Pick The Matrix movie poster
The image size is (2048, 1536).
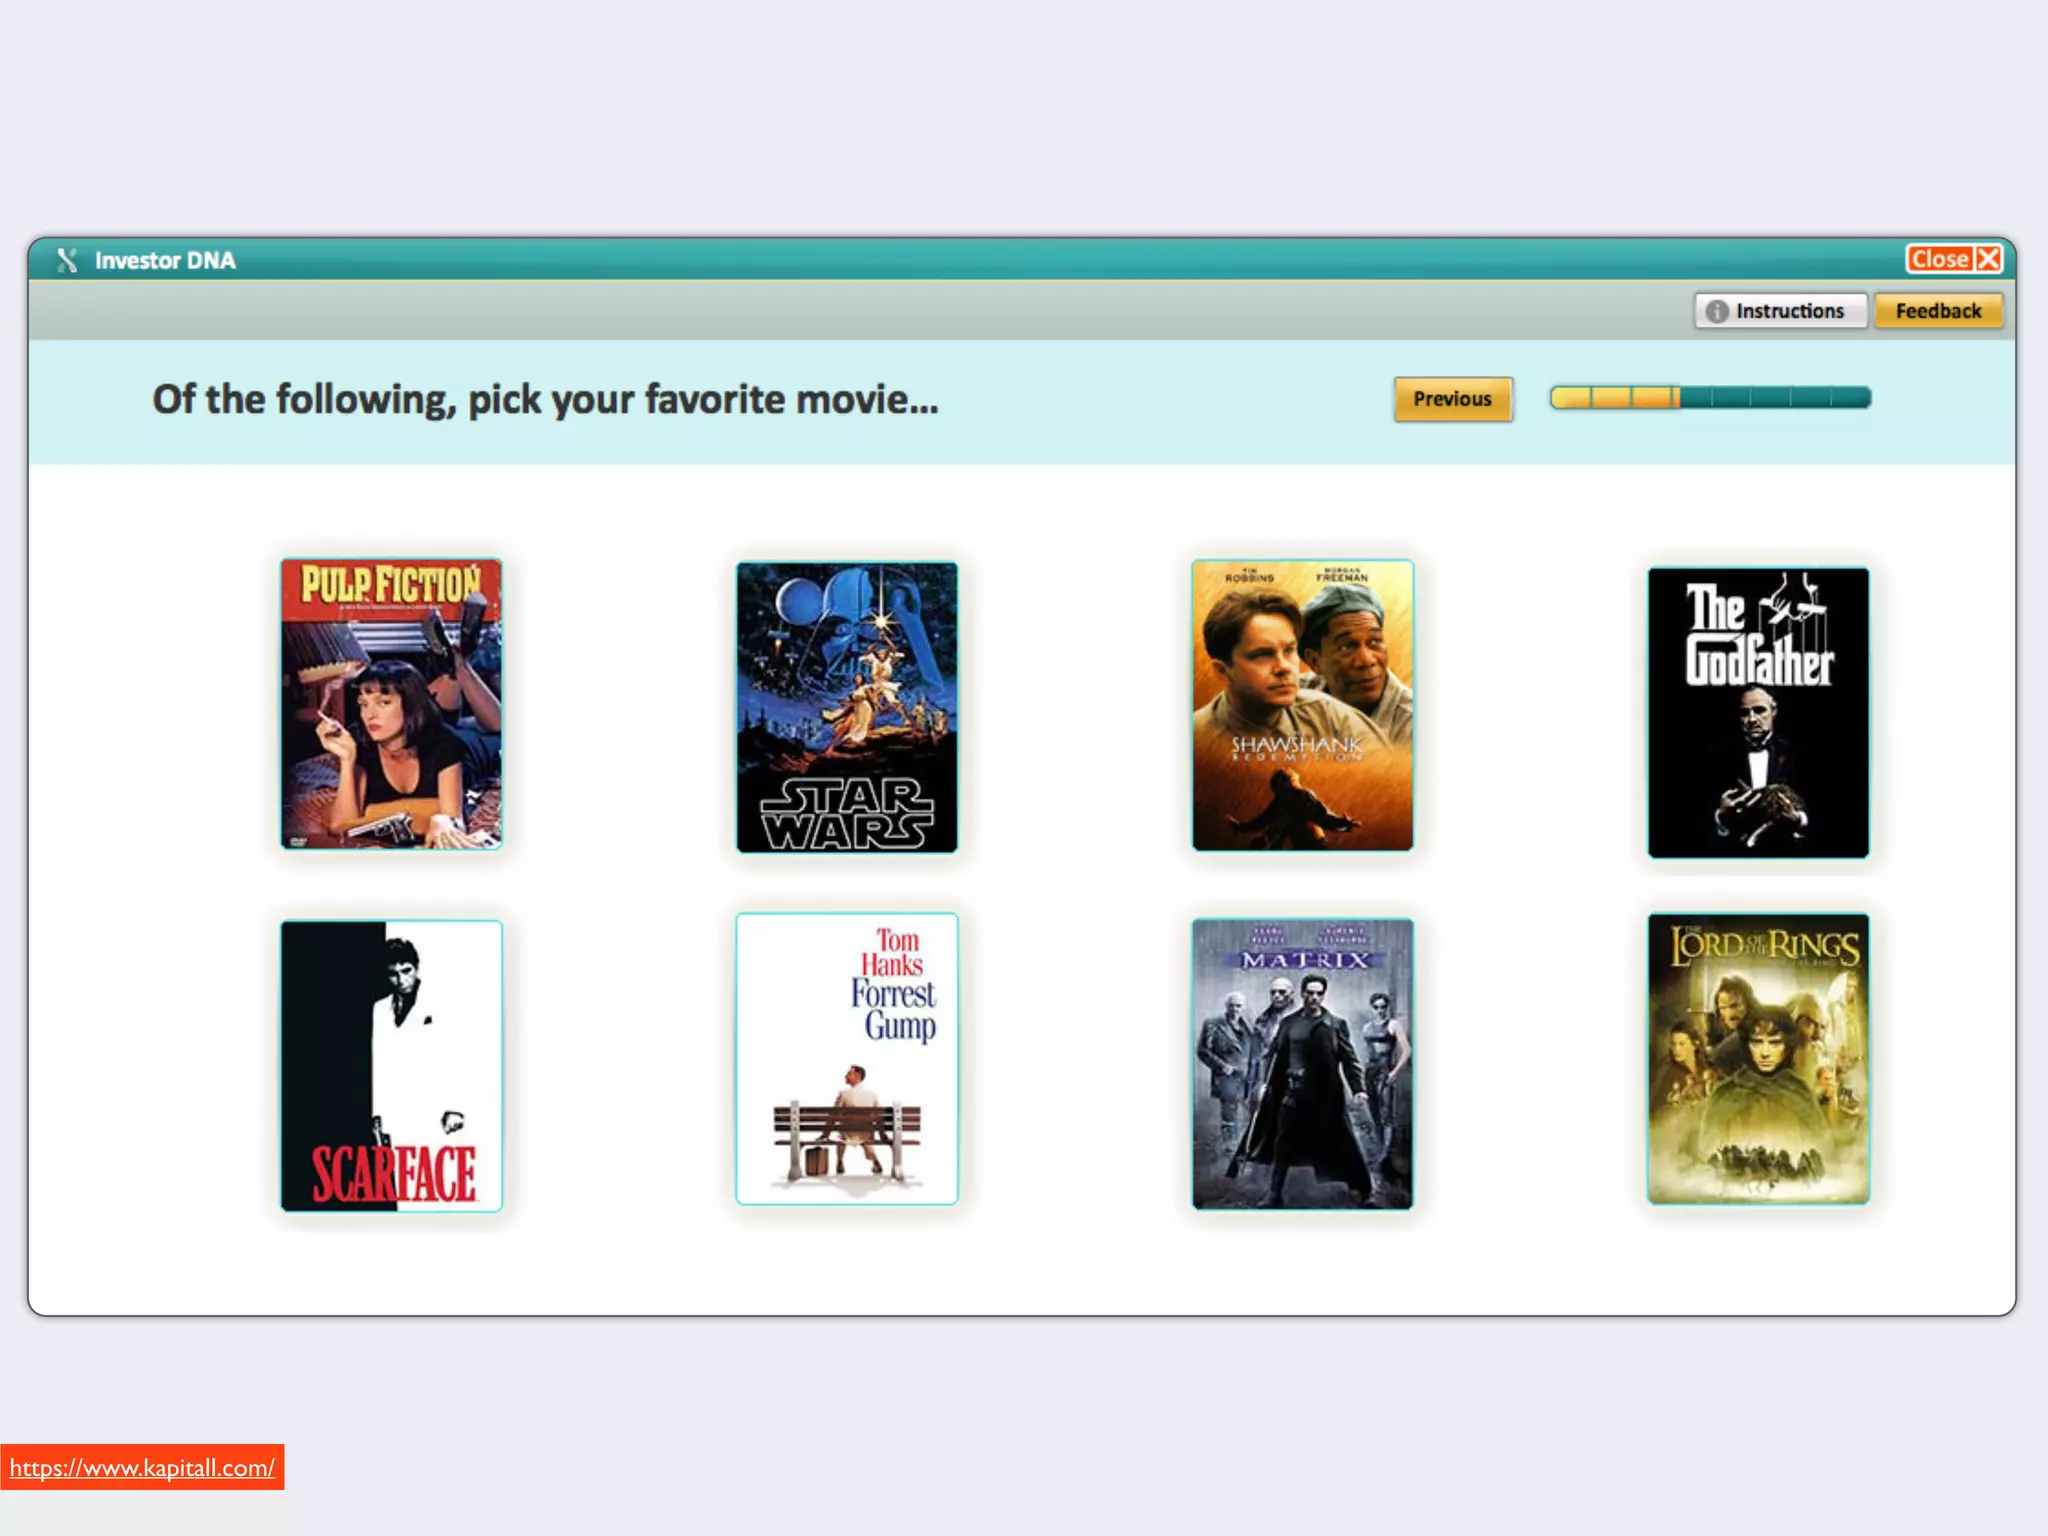pos(1302,1064)
